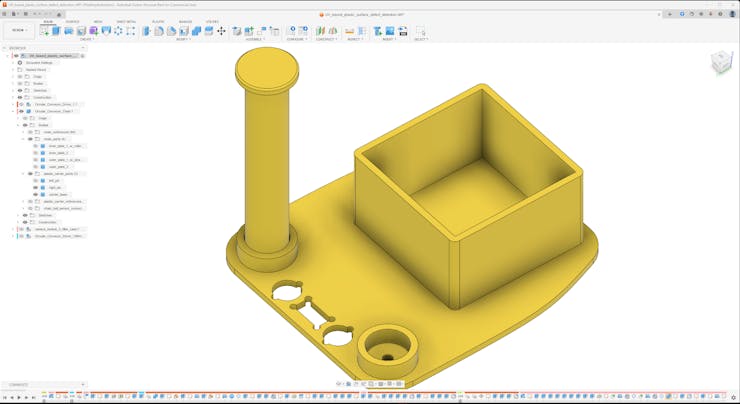Open timeline settings gear icon
Viewport: 740px width, 404px height.
[733, 398]
